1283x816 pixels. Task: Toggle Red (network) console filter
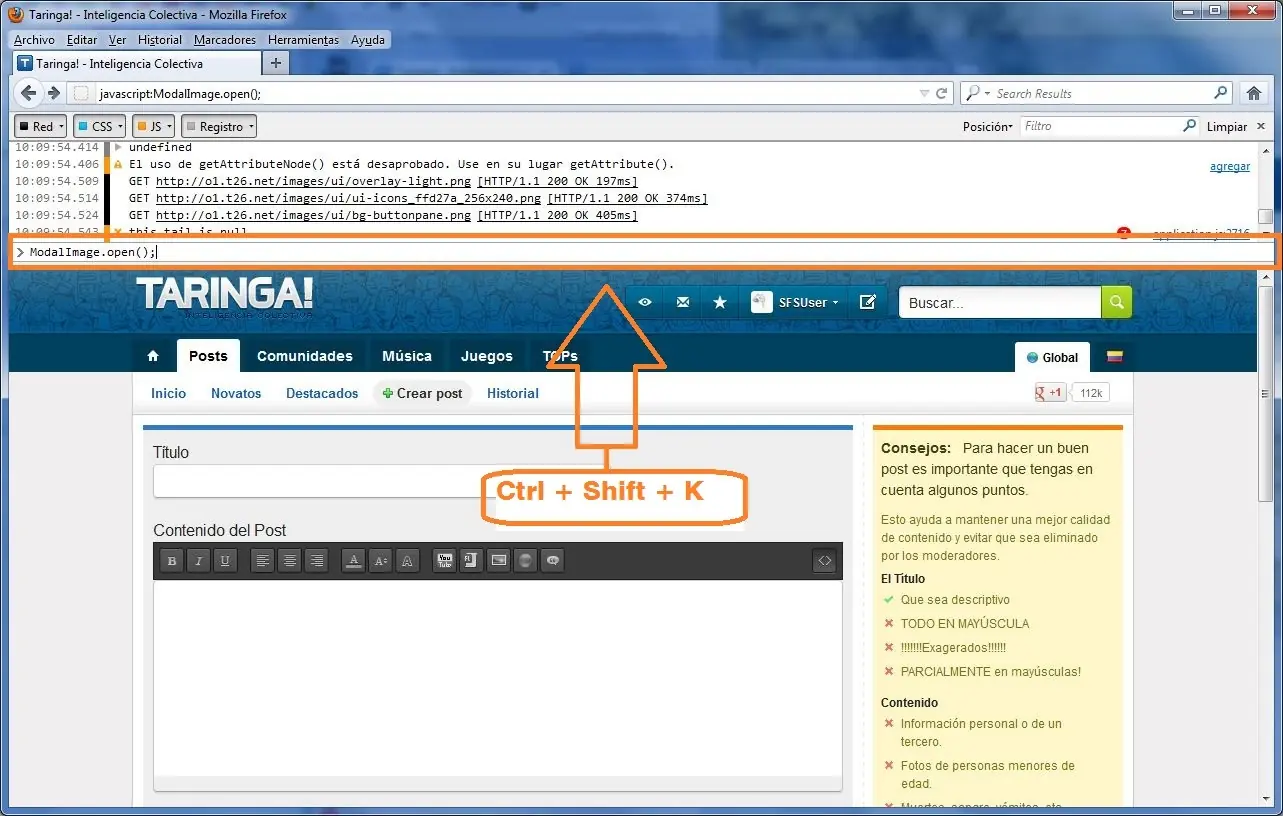pos(40,126)
